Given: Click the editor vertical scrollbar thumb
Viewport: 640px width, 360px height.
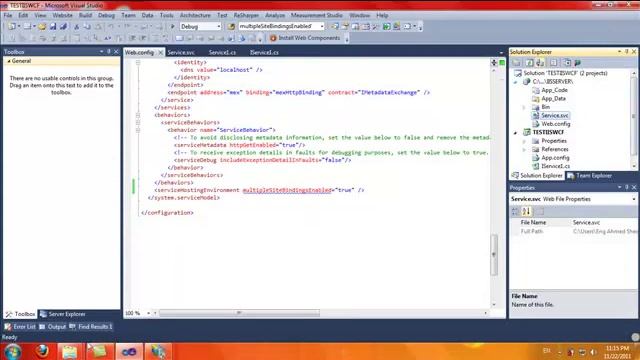Looking at the screenshot, I should coord(494,255).
